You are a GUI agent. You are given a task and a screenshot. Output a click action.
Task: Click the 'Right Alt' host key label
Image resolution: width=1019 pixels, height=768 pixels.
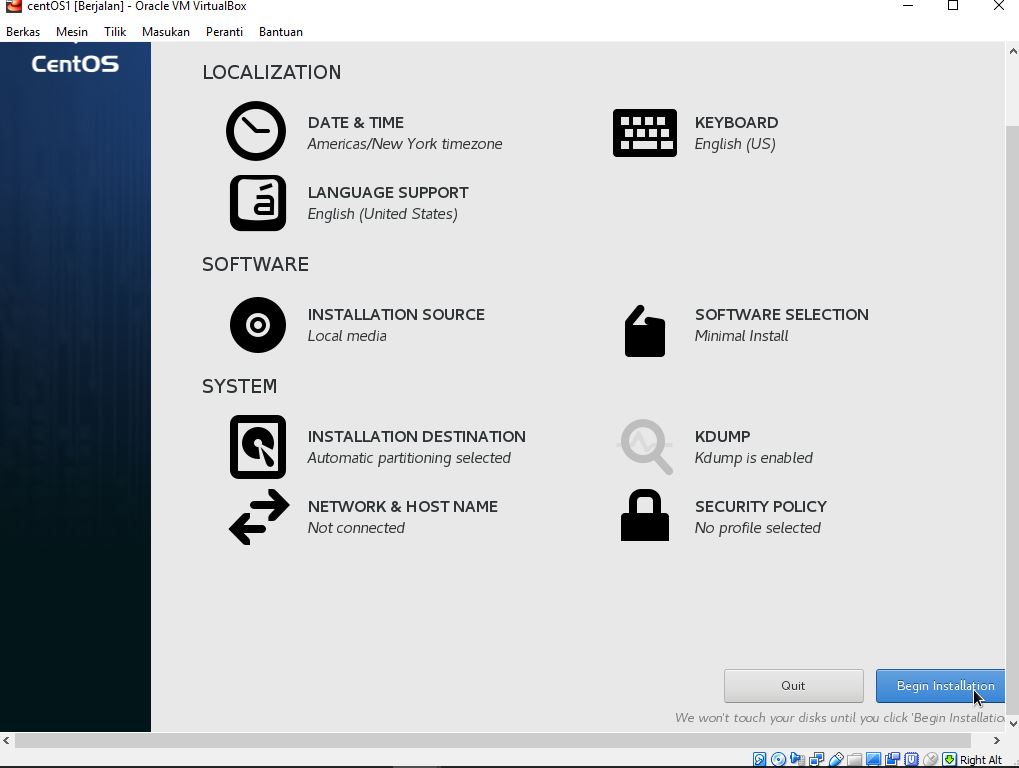981,760
